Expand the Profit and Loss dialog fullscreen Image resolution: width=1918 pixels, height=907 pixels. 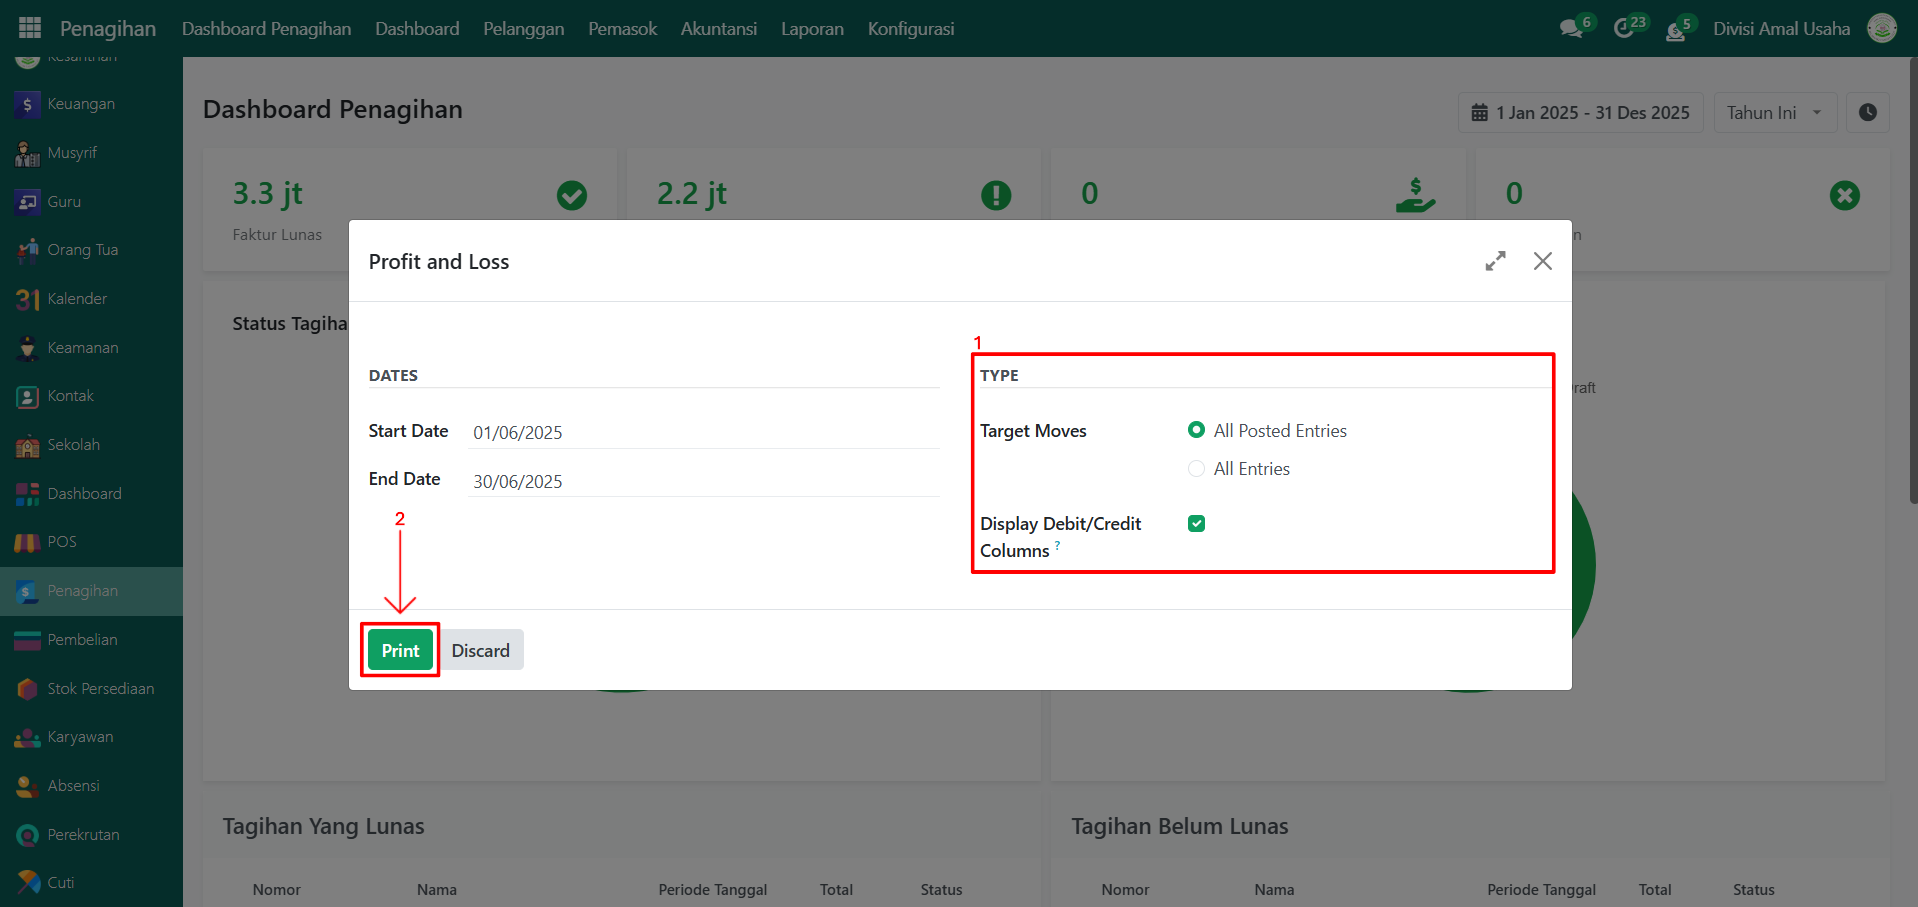(x=1495, y=261)
